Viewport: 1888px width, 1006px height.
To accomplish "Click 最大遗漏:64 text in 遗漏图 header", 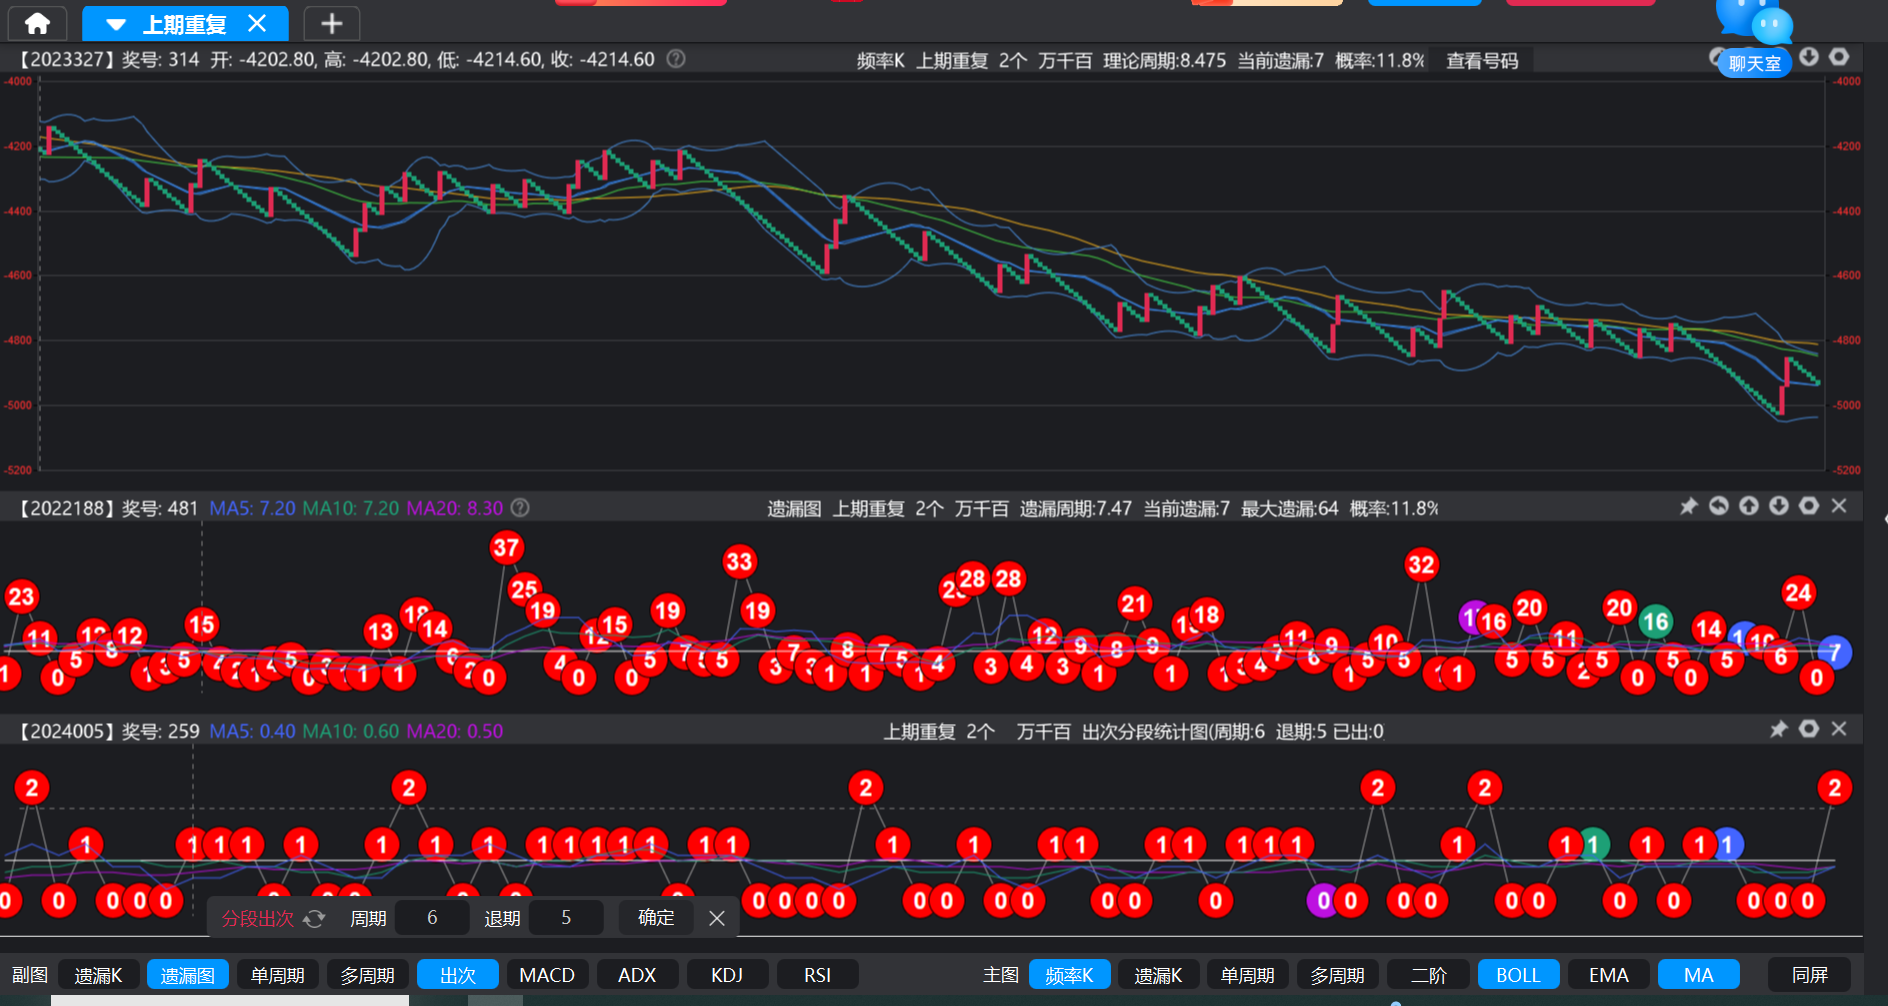I will click(1289, 509).
